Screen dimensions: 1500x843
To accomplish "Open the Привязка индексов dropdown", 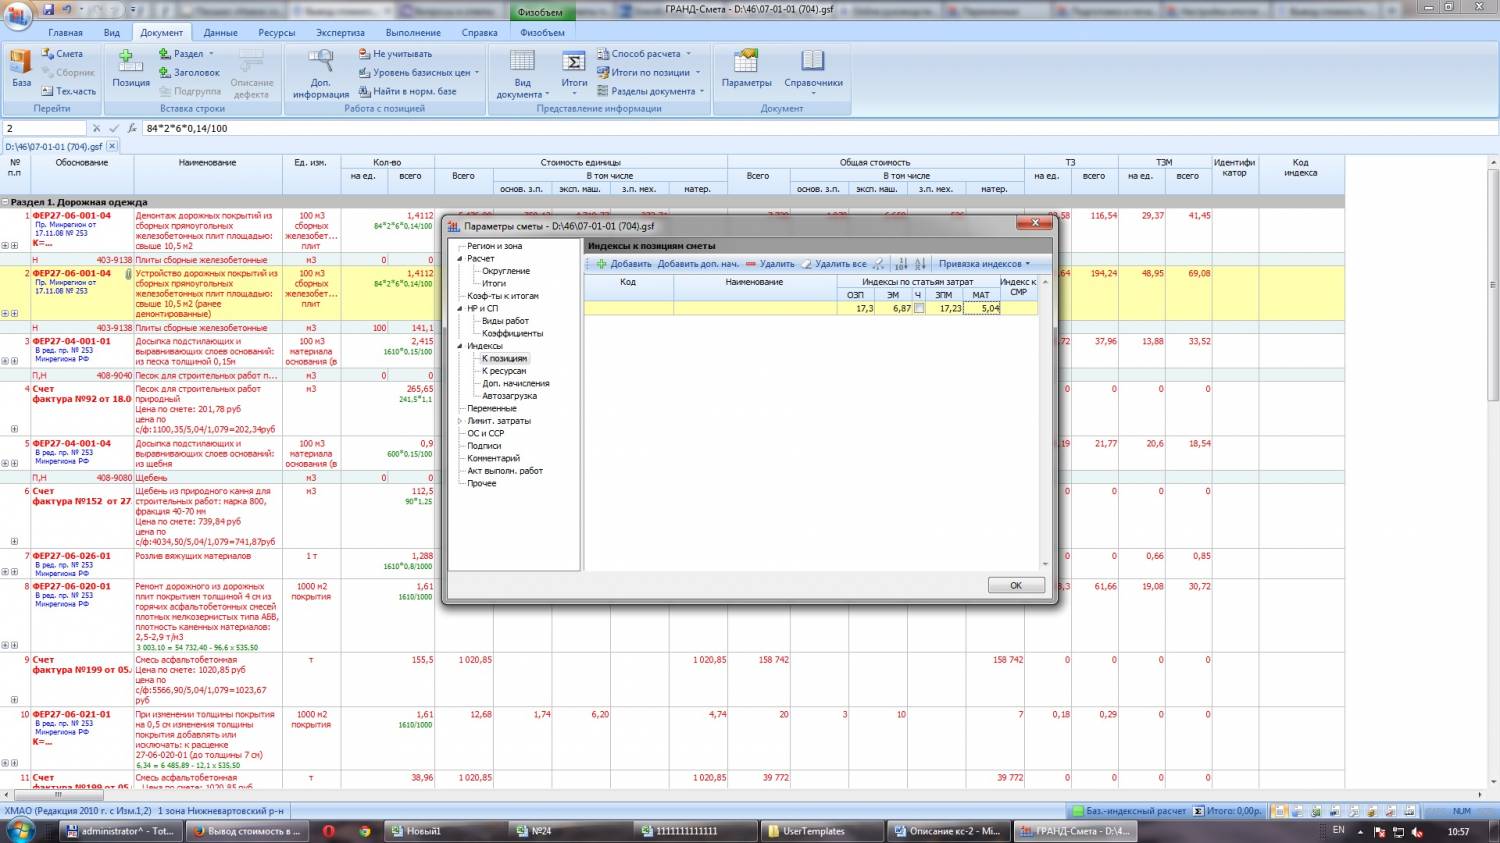I will pyautogui.click(x=984, y=264).
